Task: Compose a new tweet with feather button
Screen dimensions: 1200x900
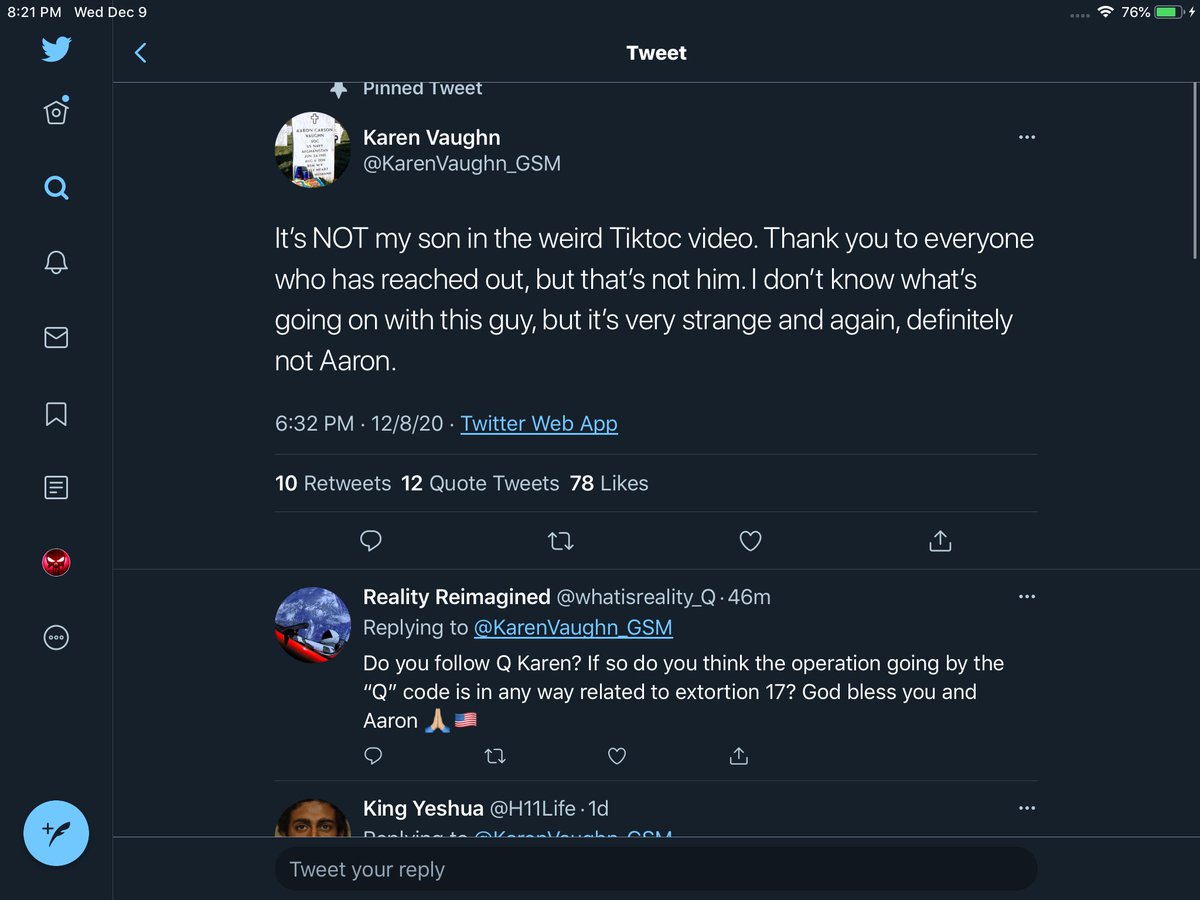Action: [56, 833]
